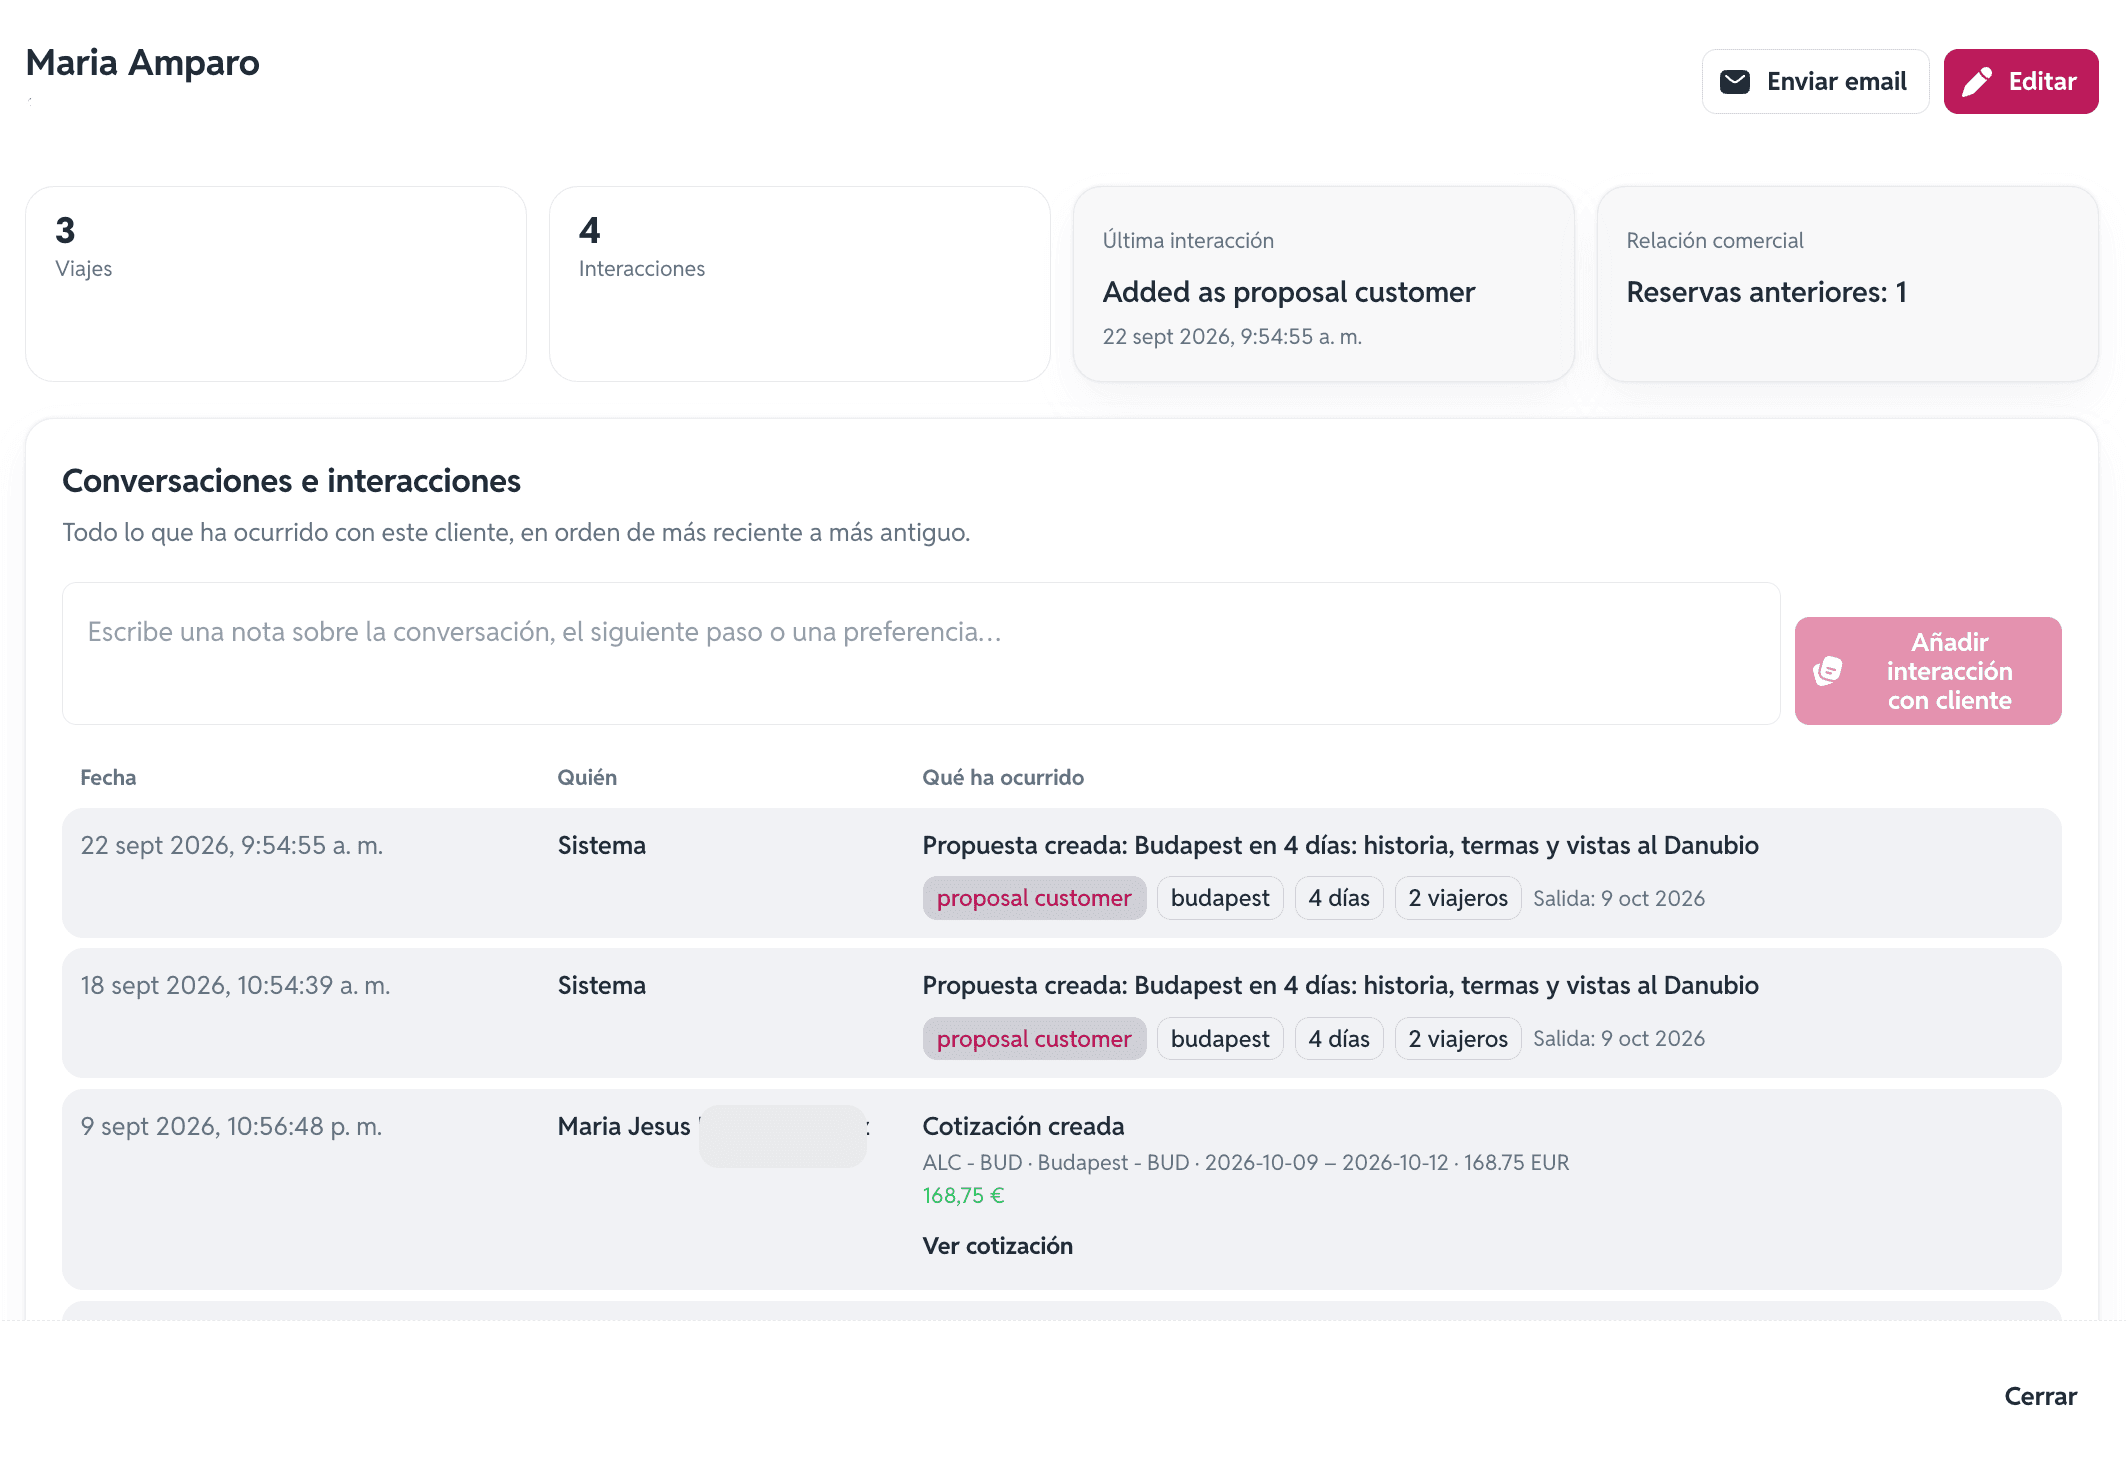Click the Reservas anteriores: 1 text
2126x1464 pixels.
pos(1767,292)
